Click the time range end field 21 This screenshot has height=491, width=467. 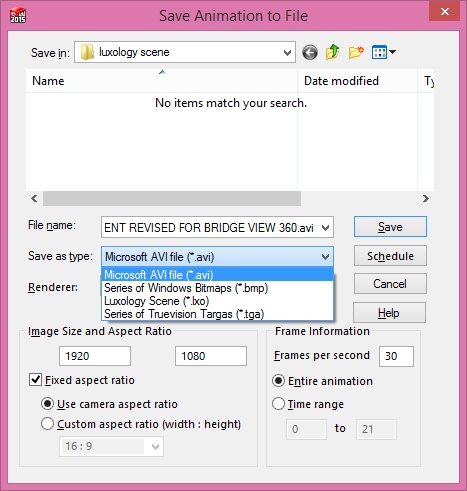pos(376,429)
